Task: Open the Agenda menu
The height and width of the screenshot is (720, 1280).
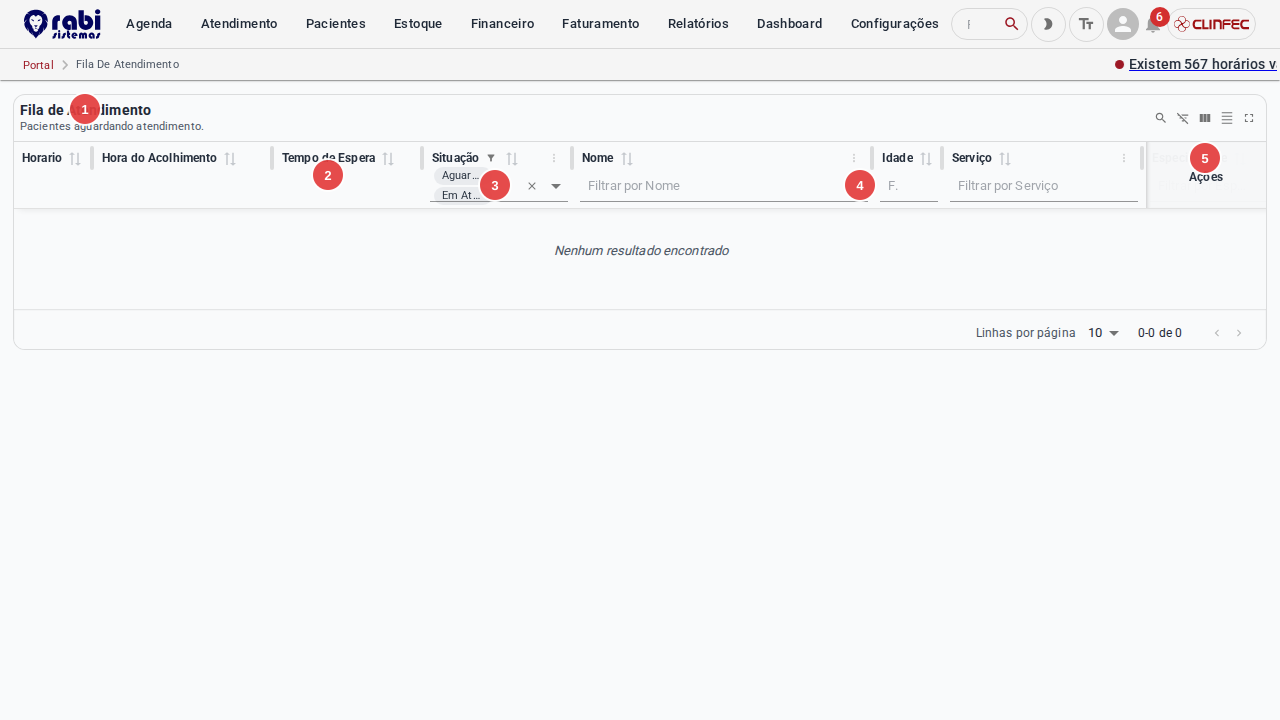Action: [x=149, y=24]
